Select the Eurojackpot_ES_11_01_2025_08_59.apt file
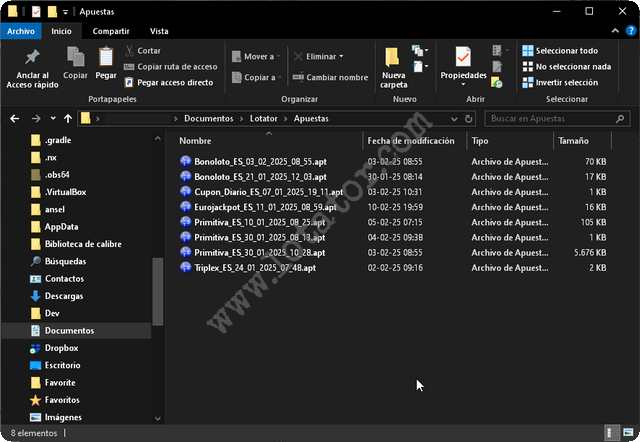Viewport: 640px width, 442px height. tap(254, 206)
